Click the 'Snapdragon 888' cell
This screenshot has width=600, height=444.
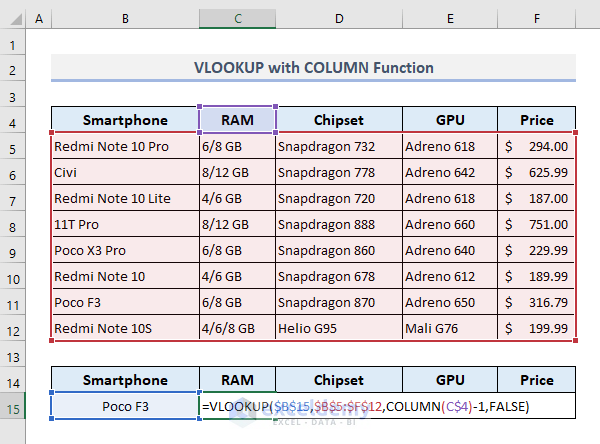[339, 224]
